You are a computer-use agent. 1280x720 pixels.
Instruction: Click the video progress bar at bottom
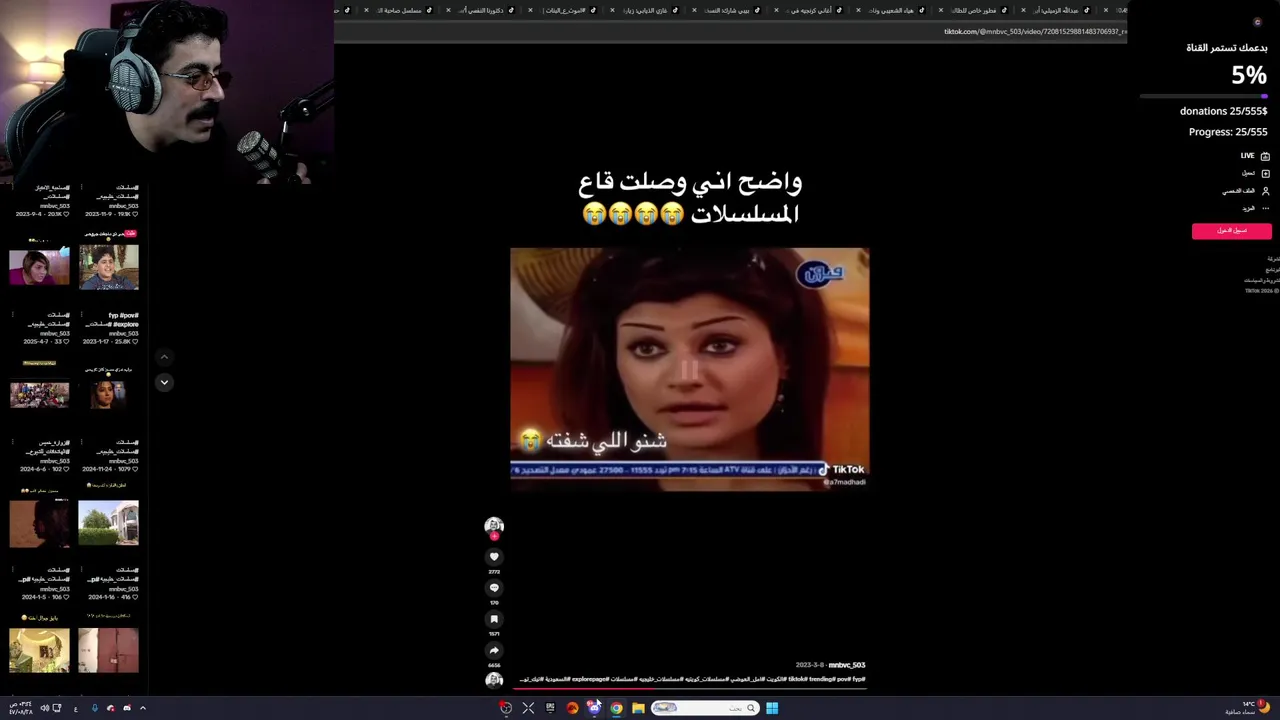tap(690, 687)
